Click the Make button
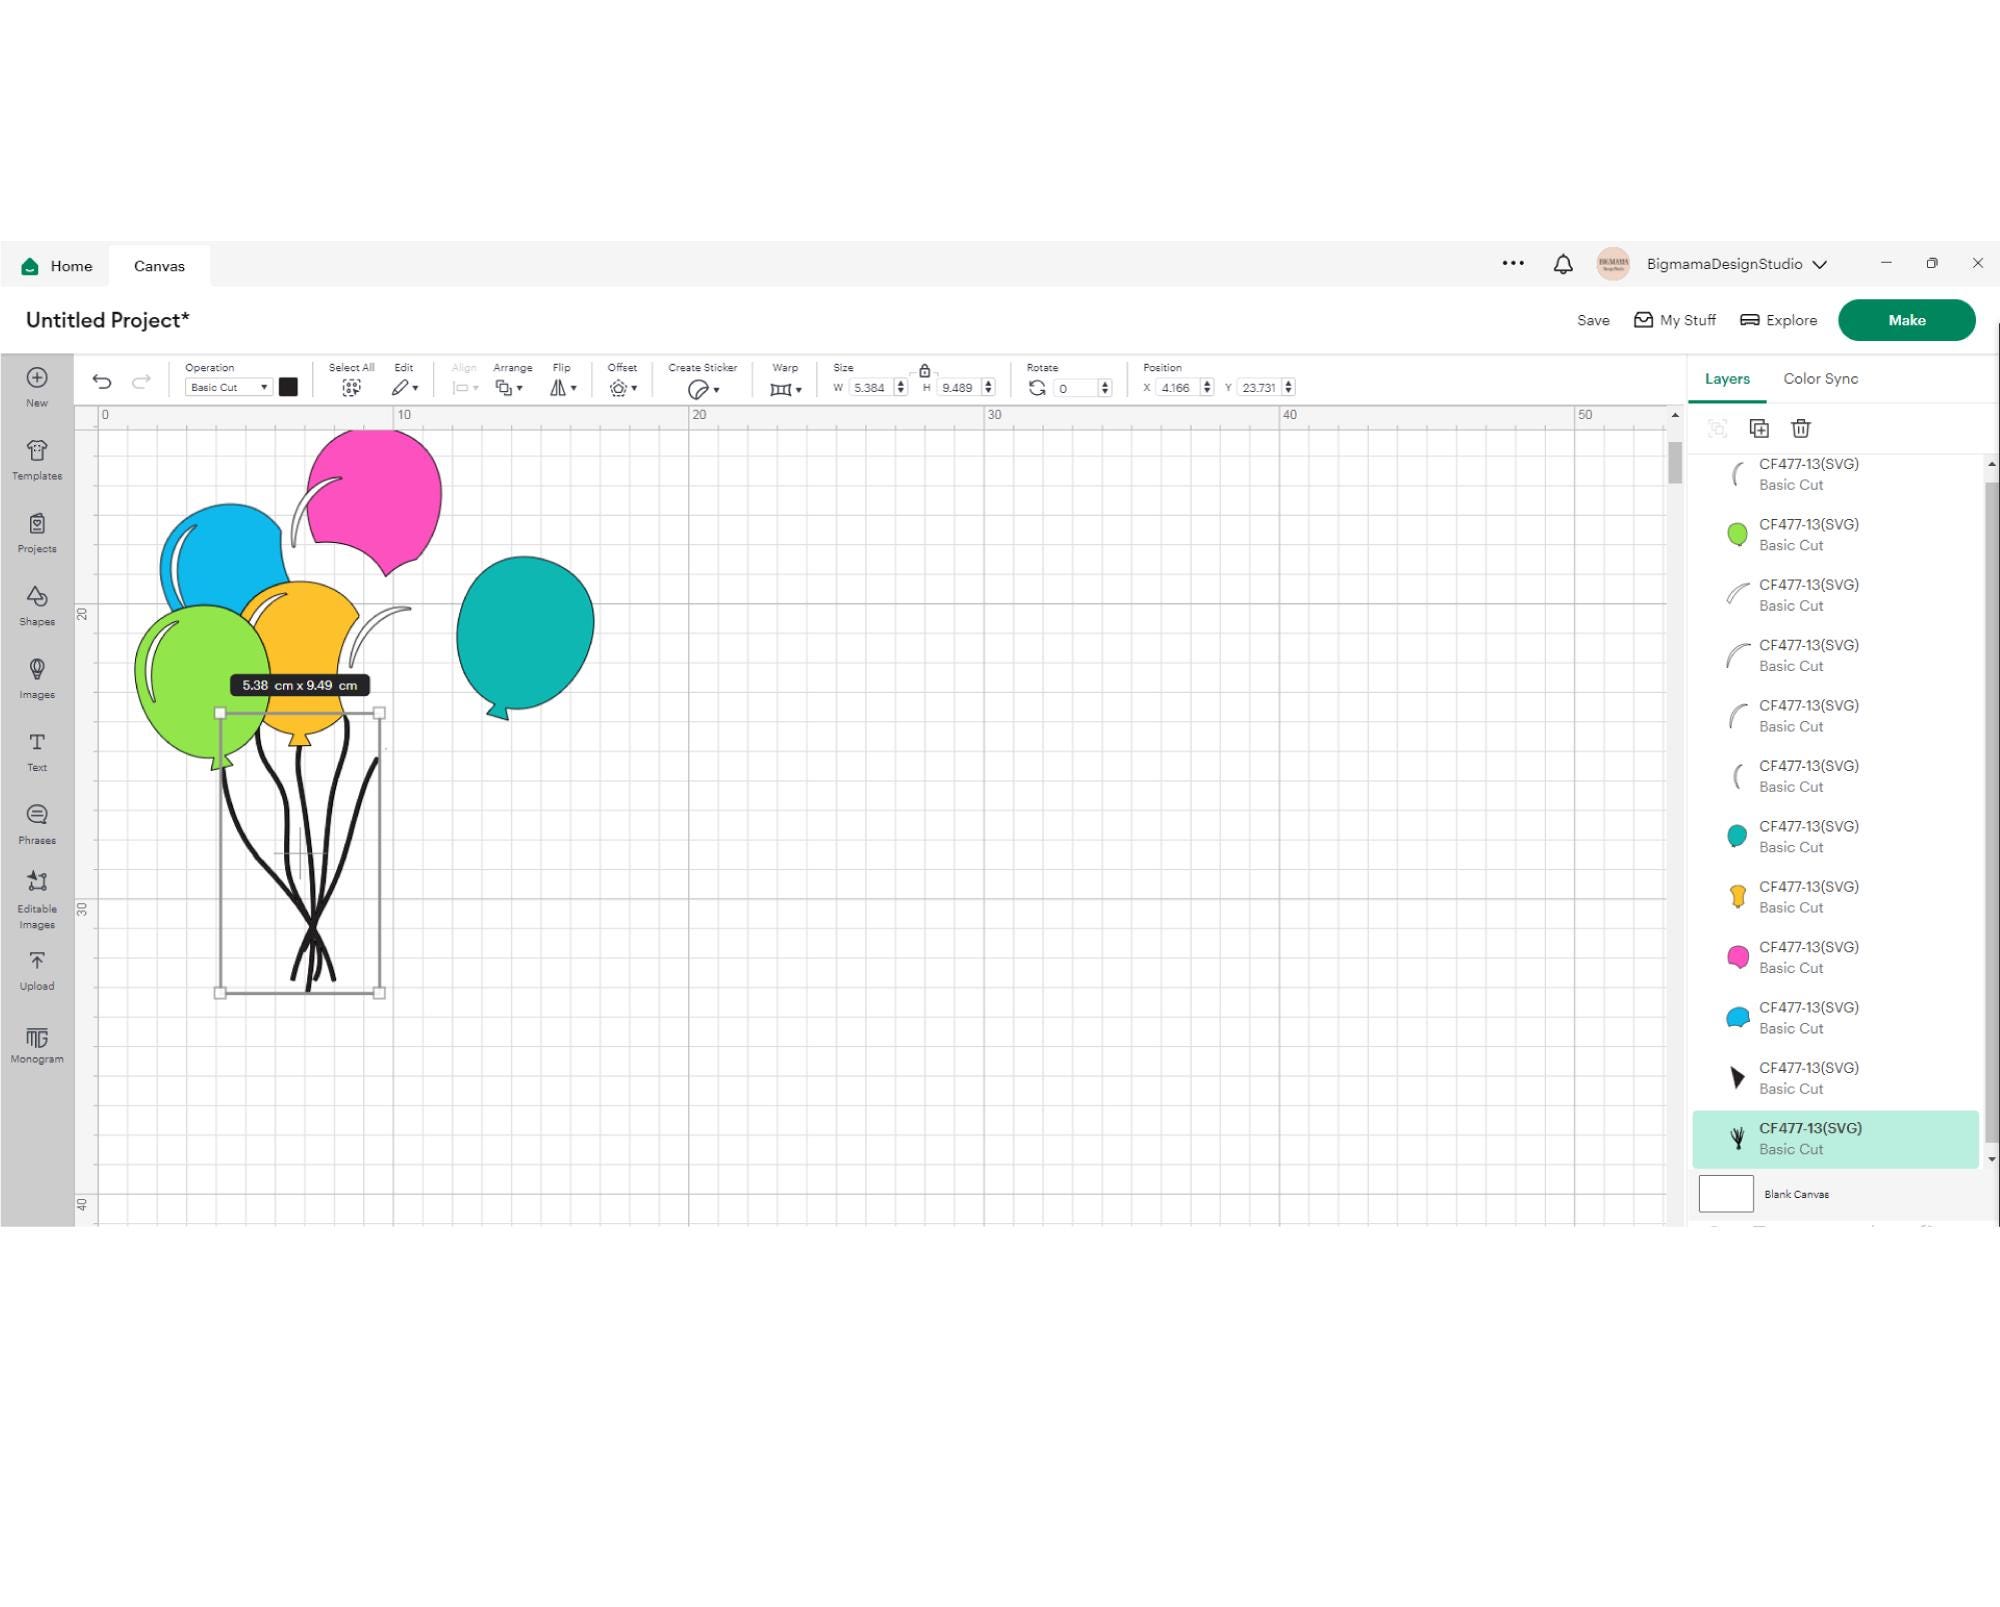Viewport: 2000px width, 1607px height. point(1906,320)
